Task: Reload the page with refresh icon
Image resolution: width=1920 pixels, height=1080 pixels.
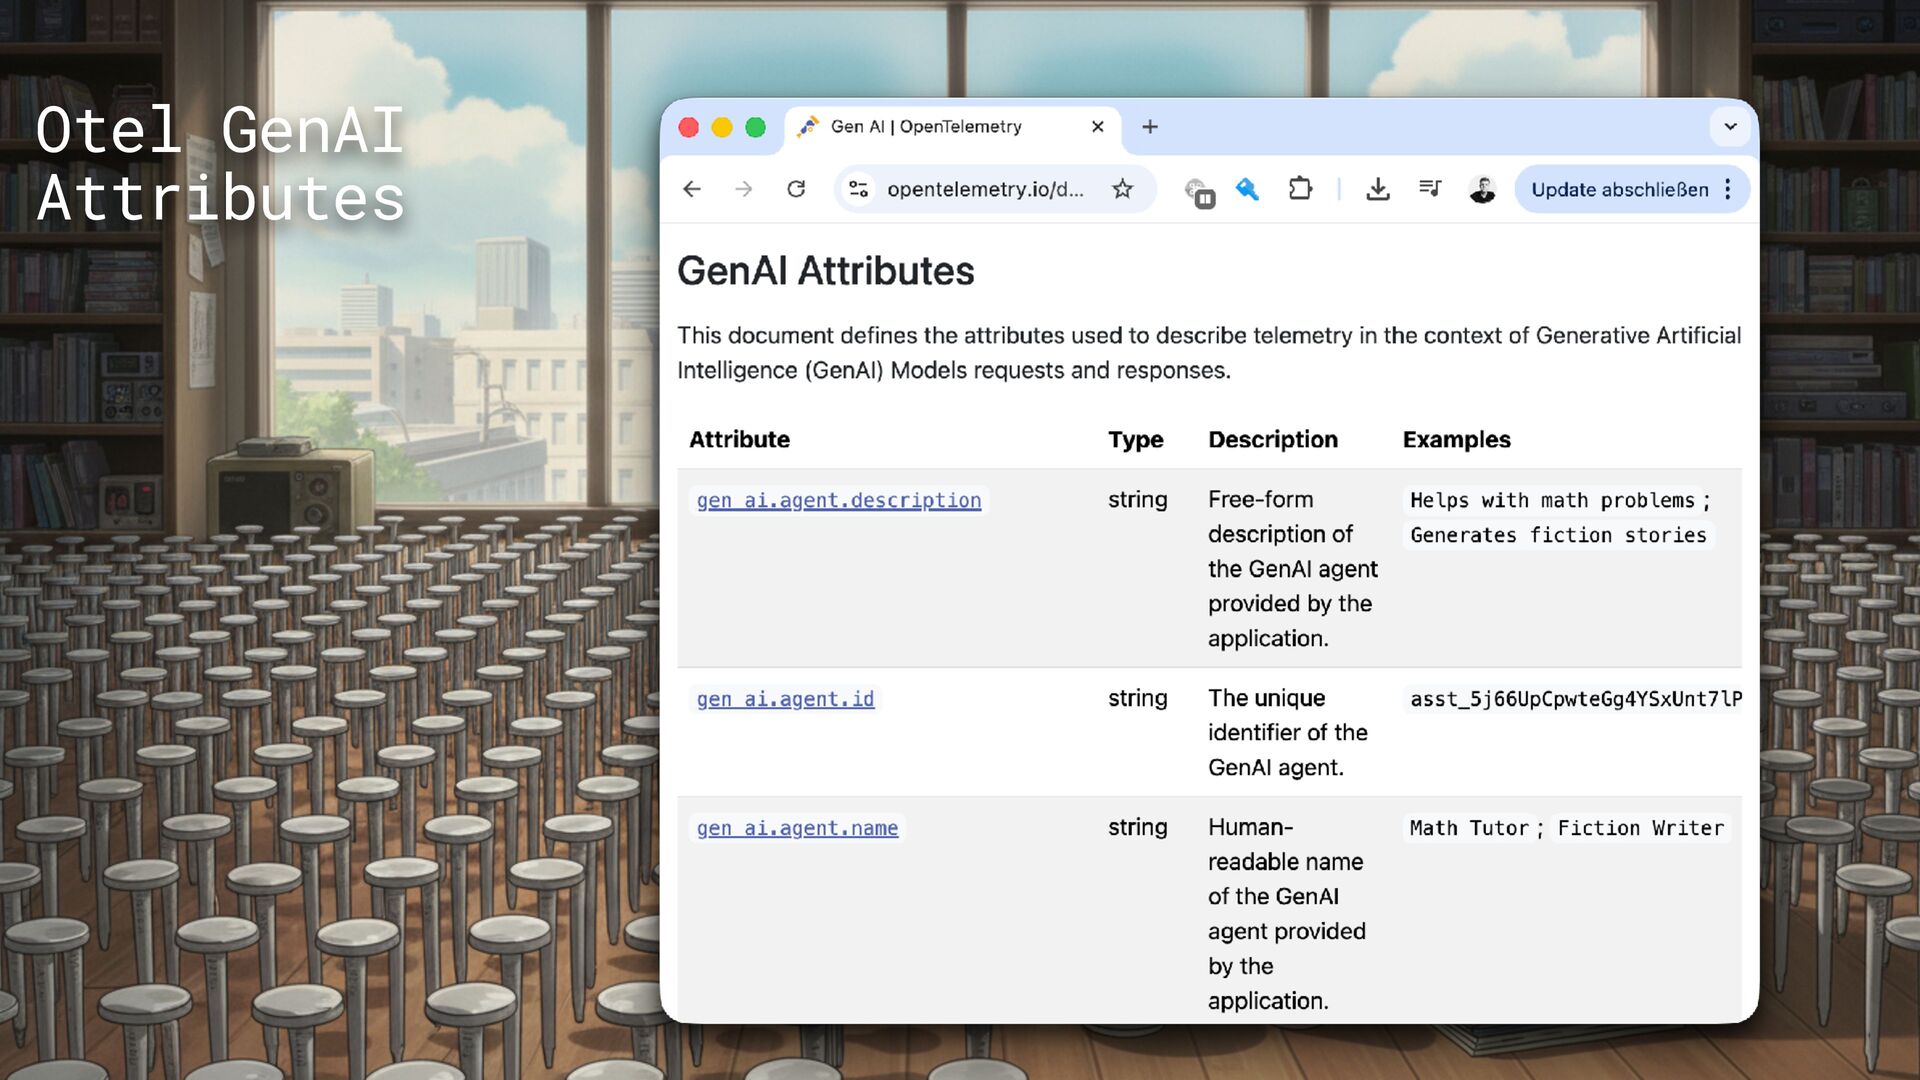Action: click(x=796, y=189)
